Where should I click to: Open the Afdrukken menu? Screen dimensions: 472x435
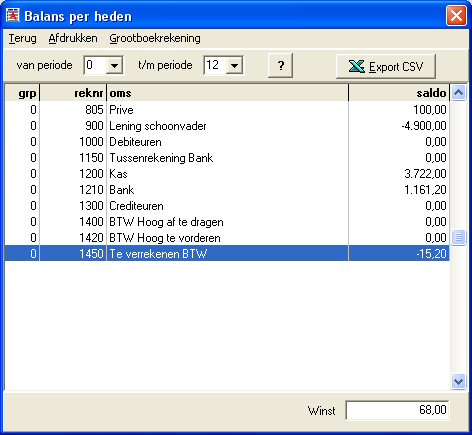click(73, 38)
